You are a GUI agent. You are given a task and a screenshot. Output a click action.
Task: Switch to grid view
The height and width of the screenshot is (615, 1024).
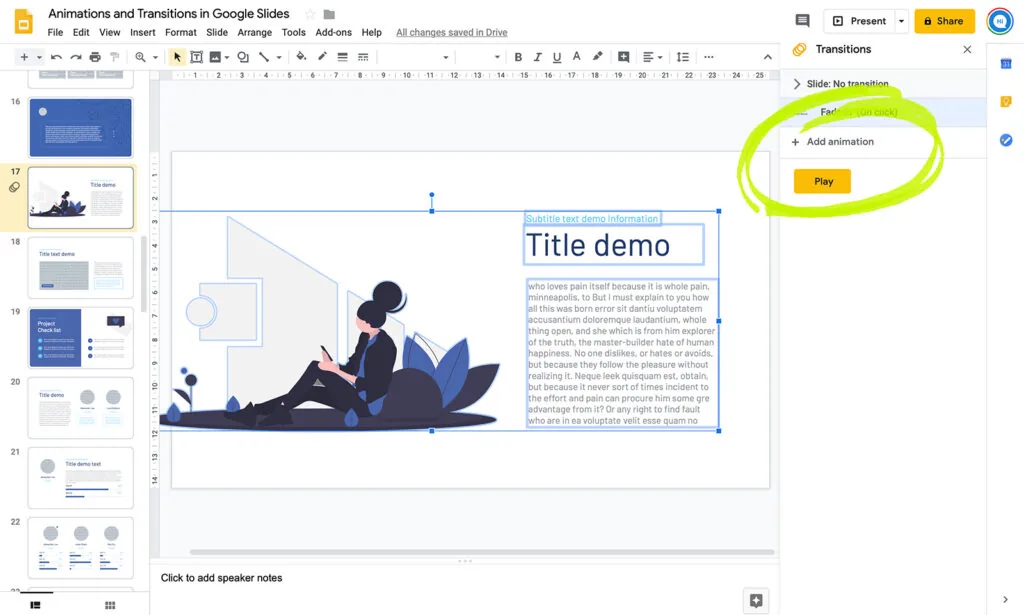[x=110, y=605]
